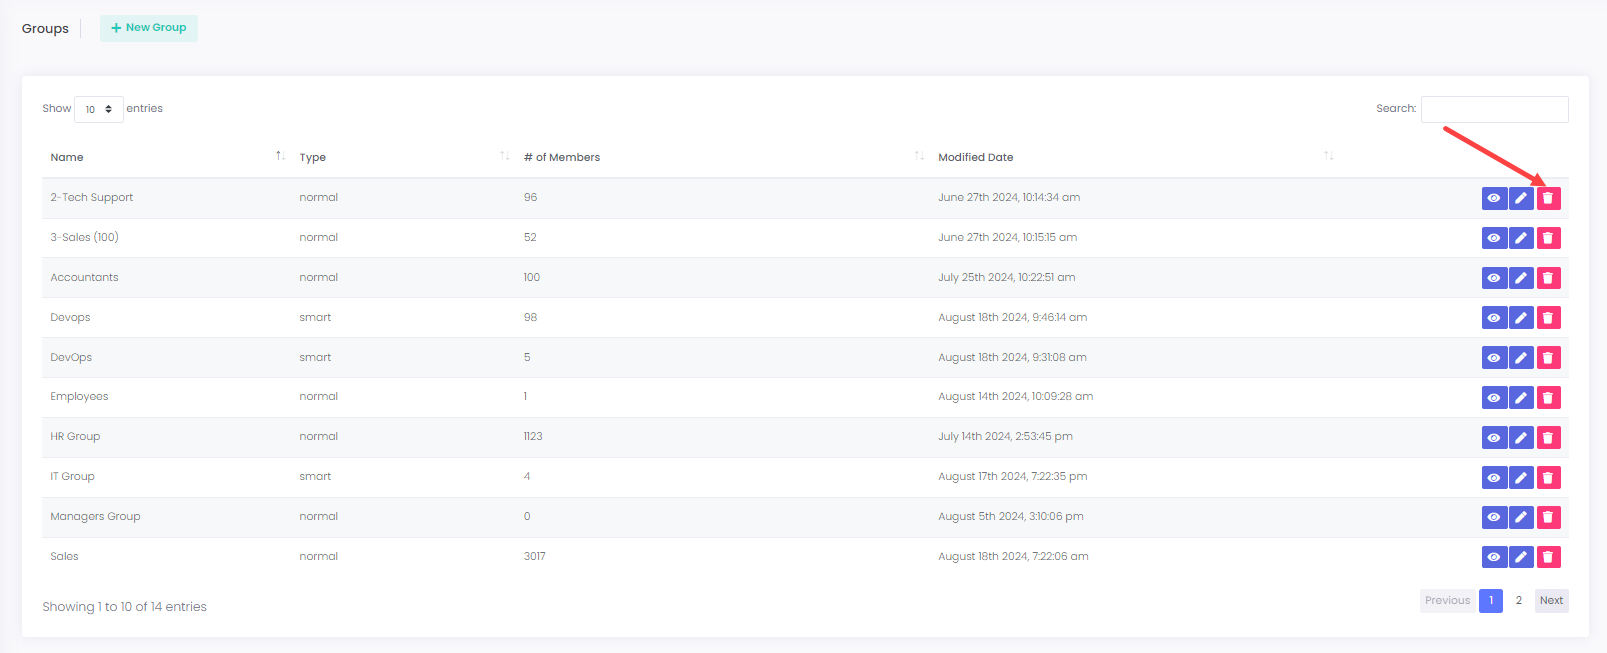
Task: Go to page 2 of results
Action: [x=1518, y=600]
